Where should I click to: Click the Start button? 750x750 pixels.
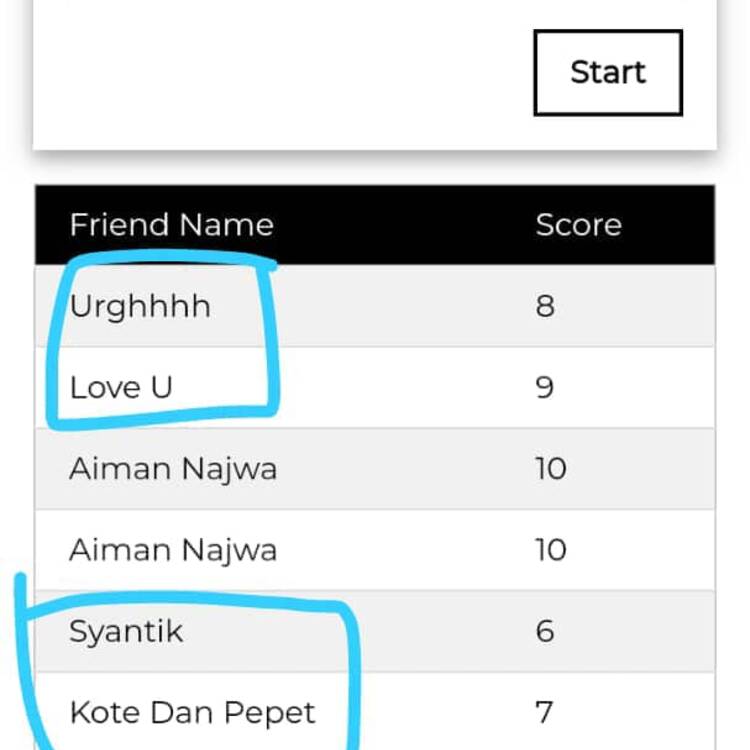pos(608,73)
